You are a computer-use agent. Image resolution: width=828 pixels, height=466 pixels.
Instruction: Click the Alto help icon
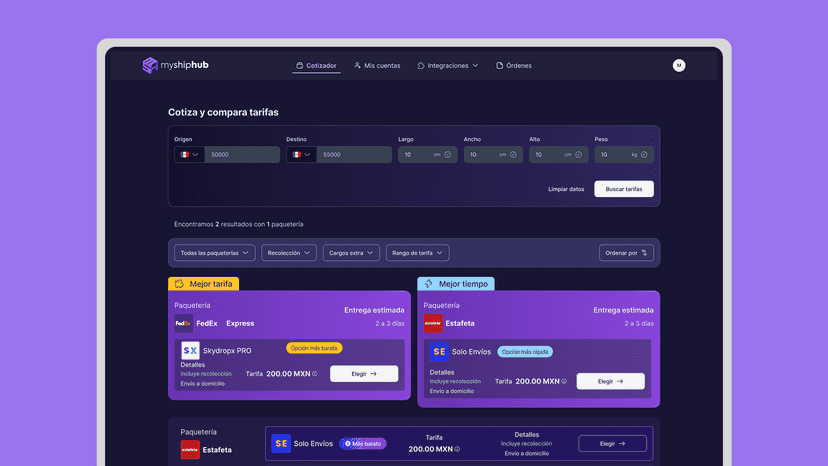pos(579,155)
